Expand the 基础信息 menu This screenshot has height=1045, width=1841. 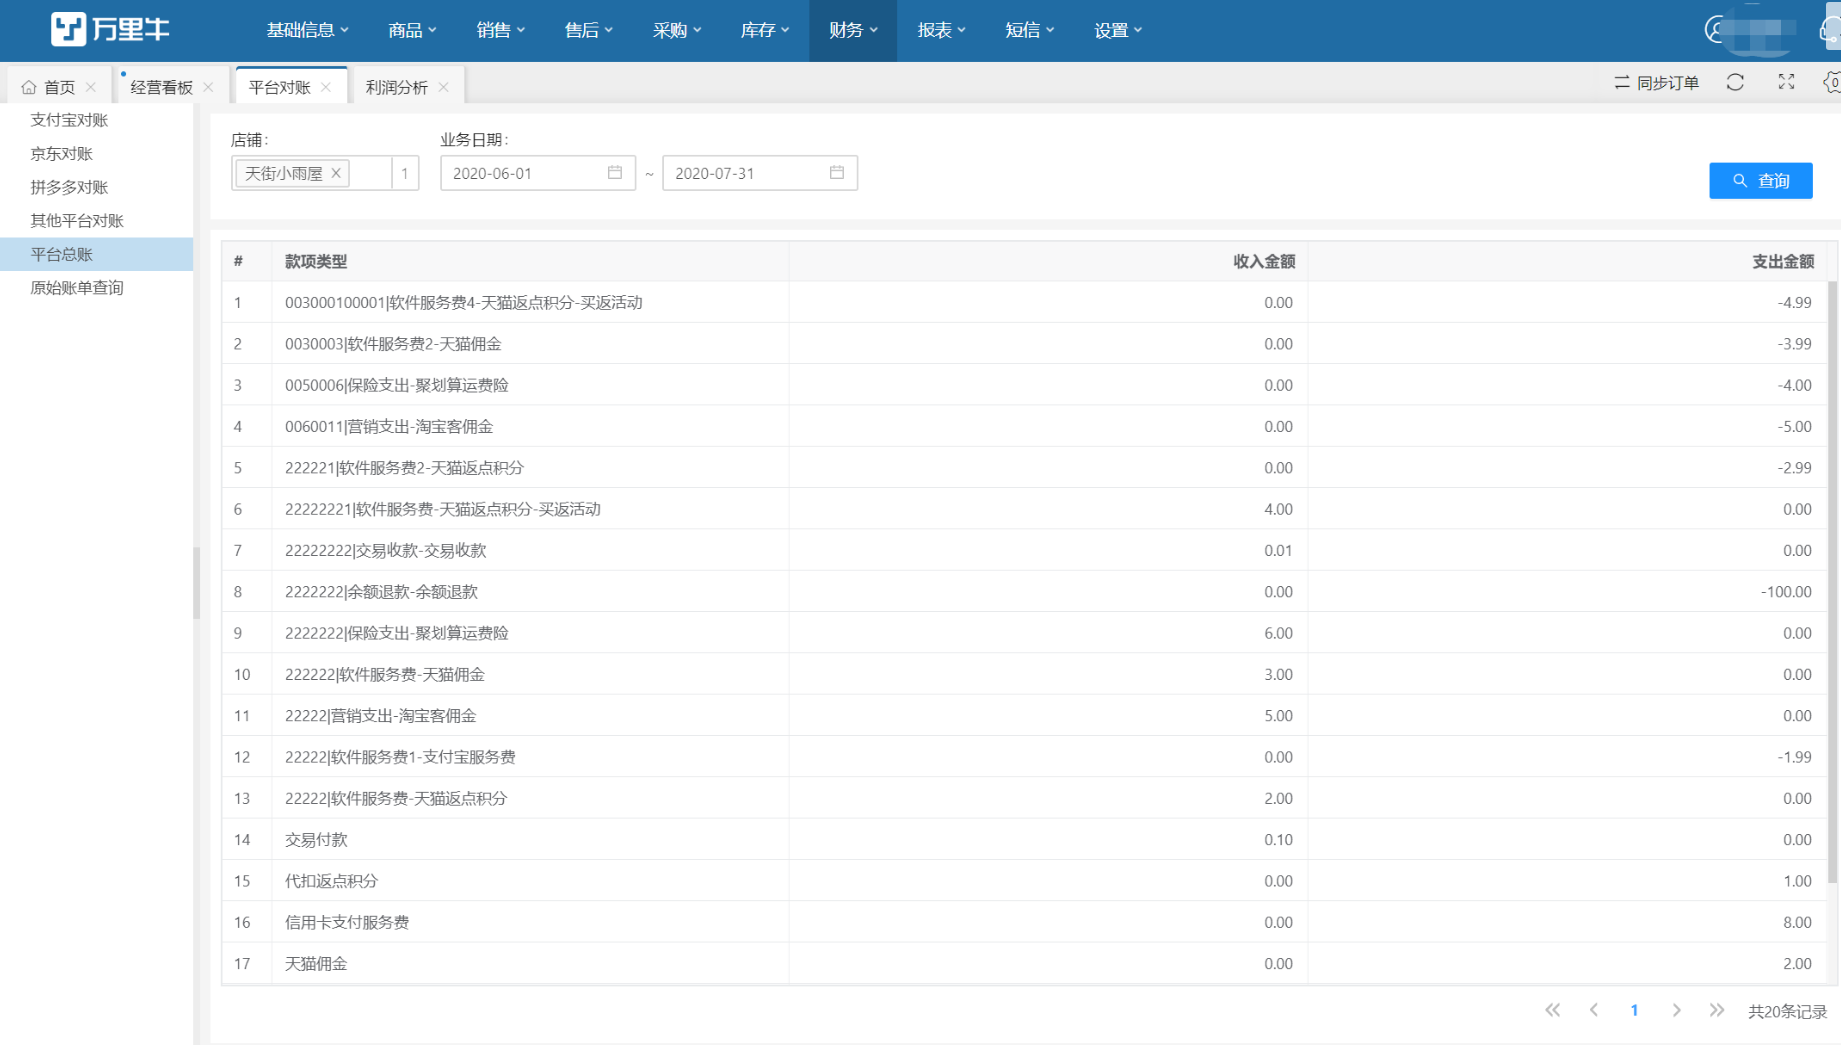(307, 30)
